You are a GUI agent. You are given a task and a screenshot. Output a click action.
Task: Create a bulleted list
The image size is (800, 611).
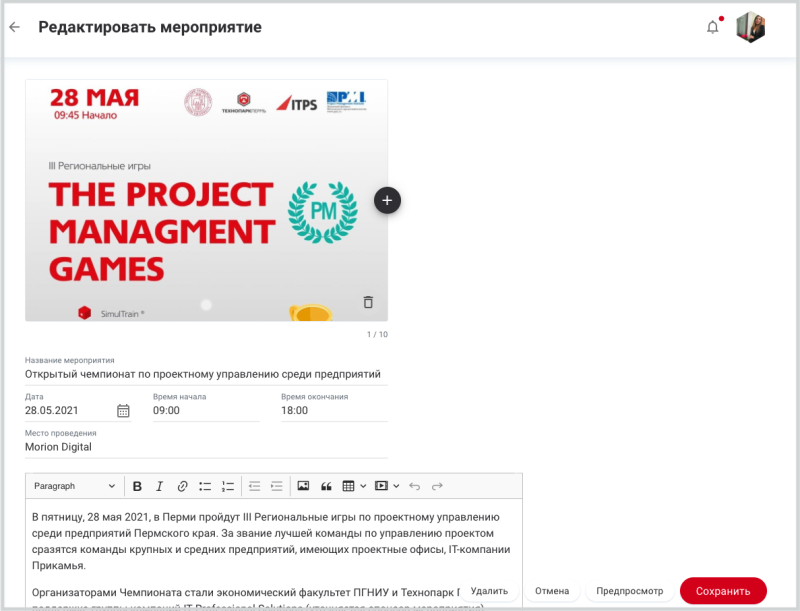point(205,486)
